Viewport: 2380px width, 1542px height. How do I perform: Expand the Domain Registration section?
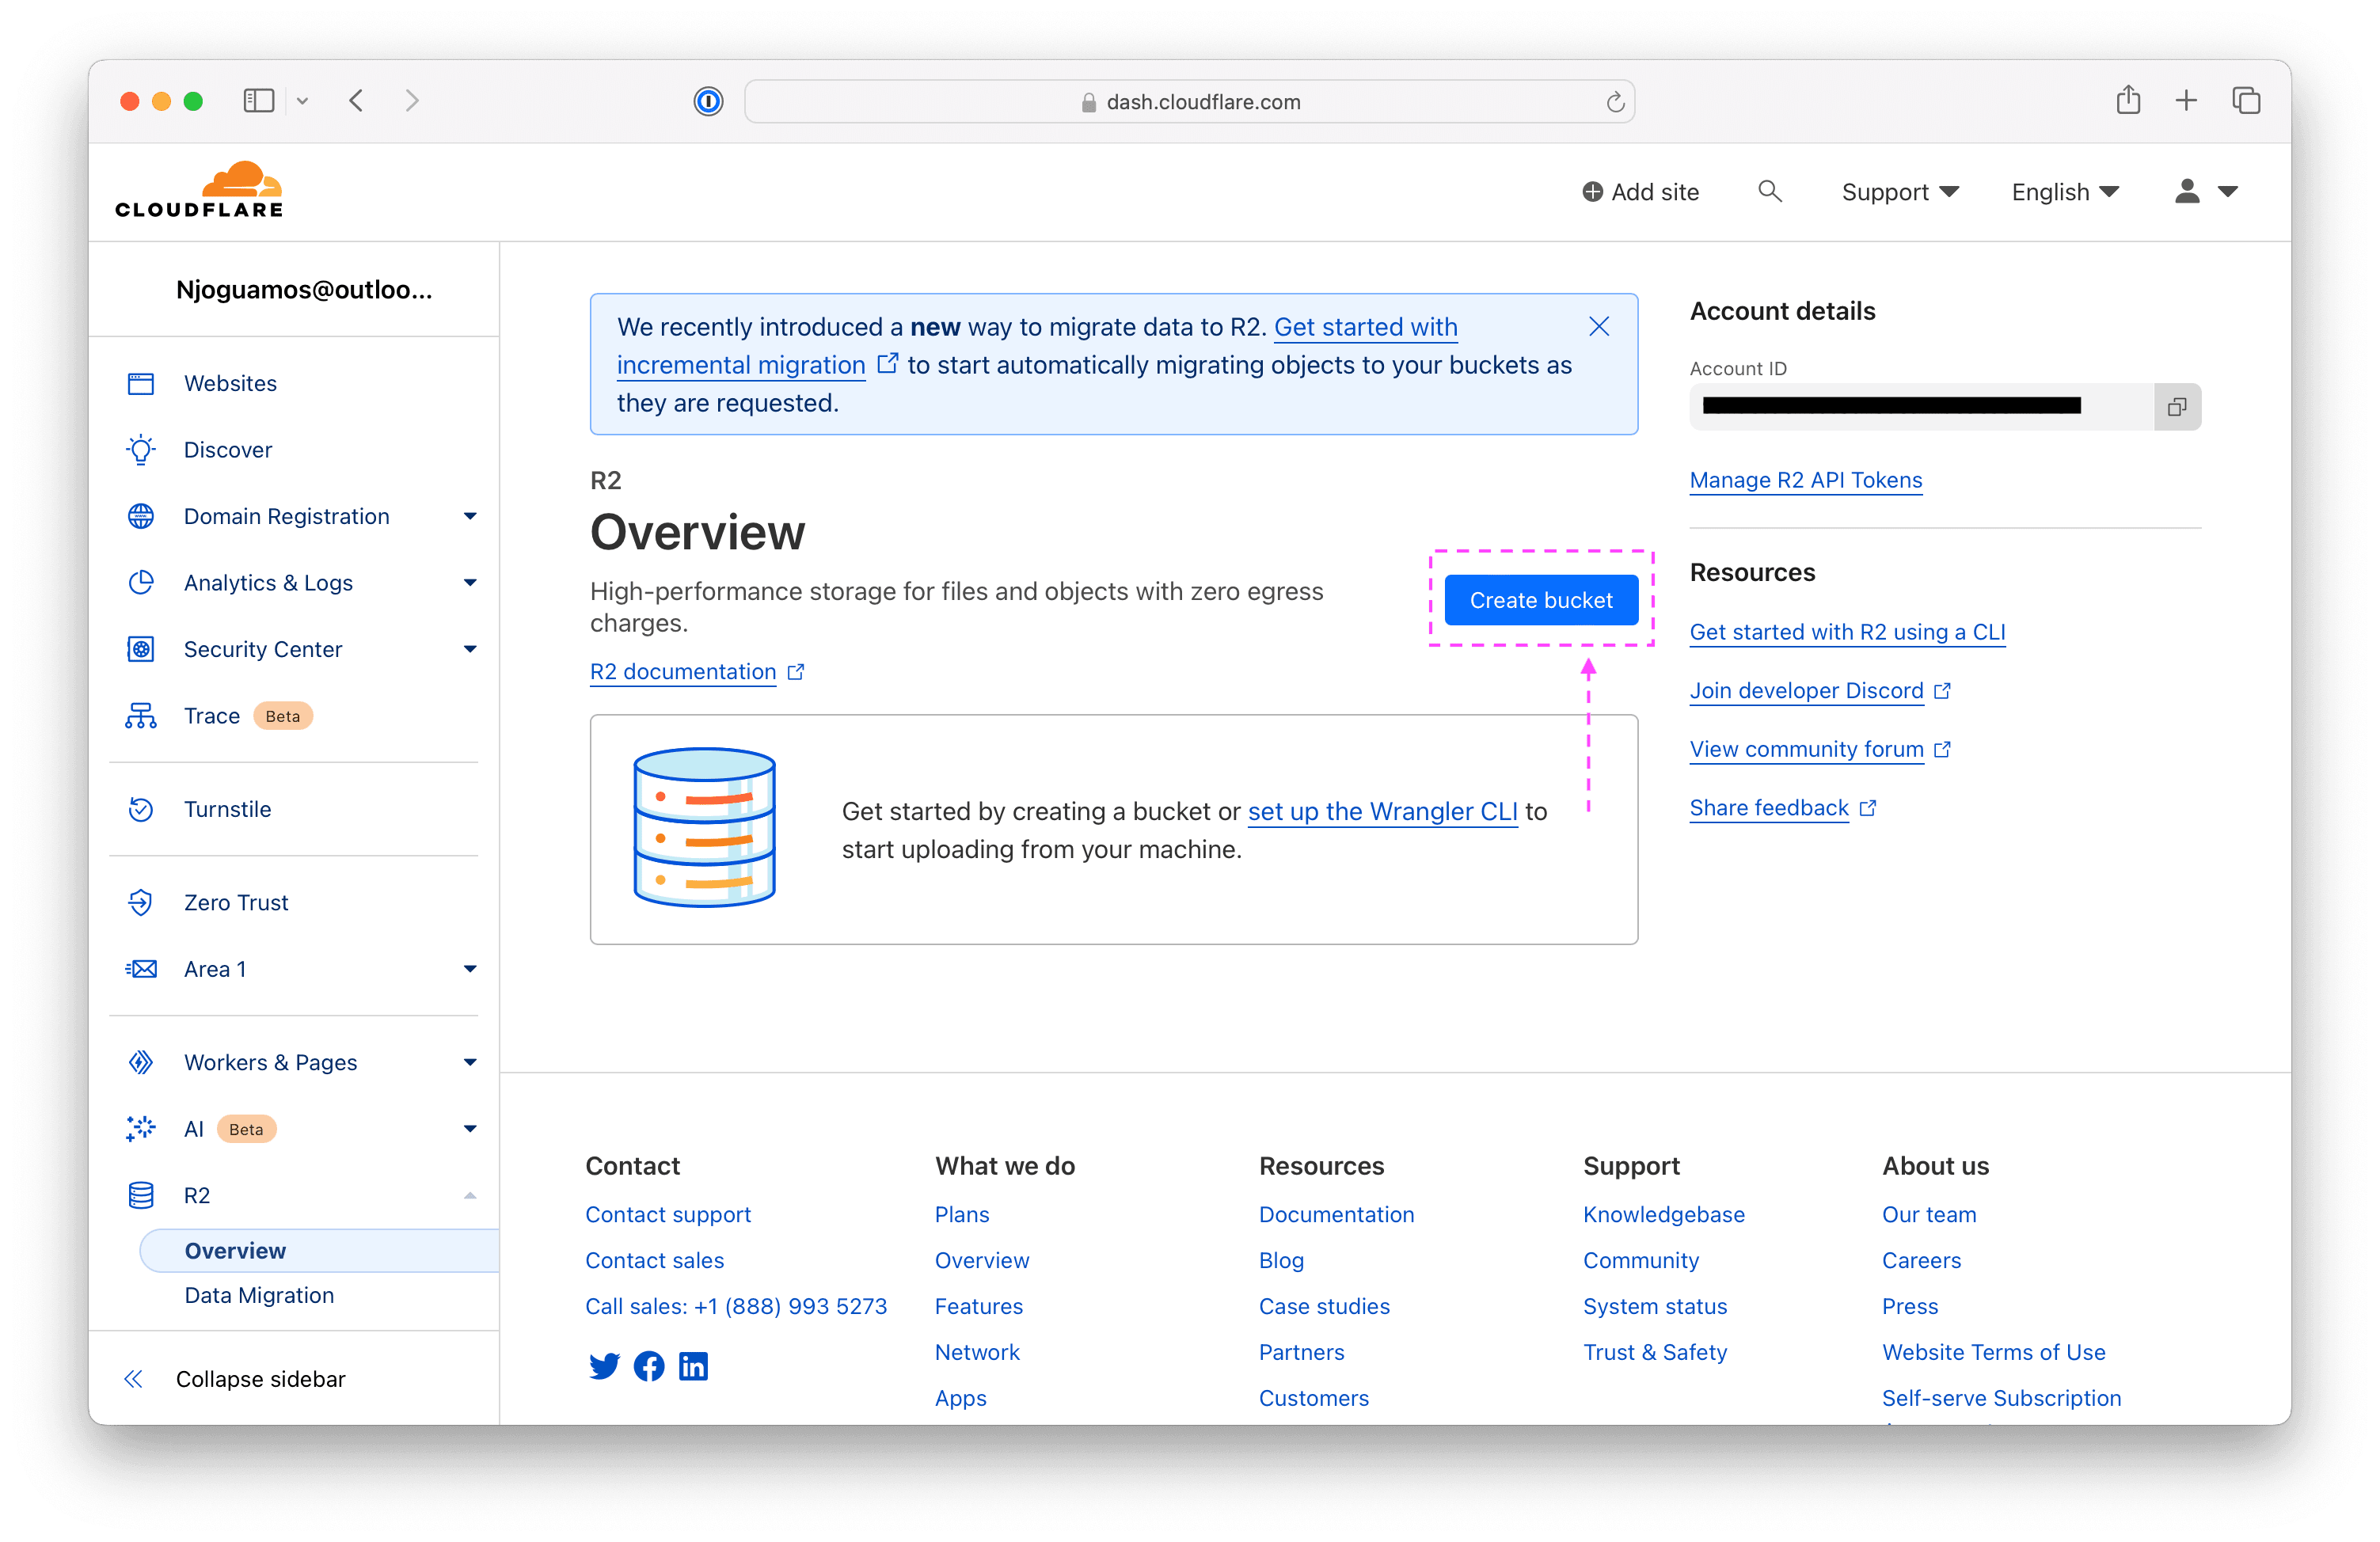[x=469, y=516]
